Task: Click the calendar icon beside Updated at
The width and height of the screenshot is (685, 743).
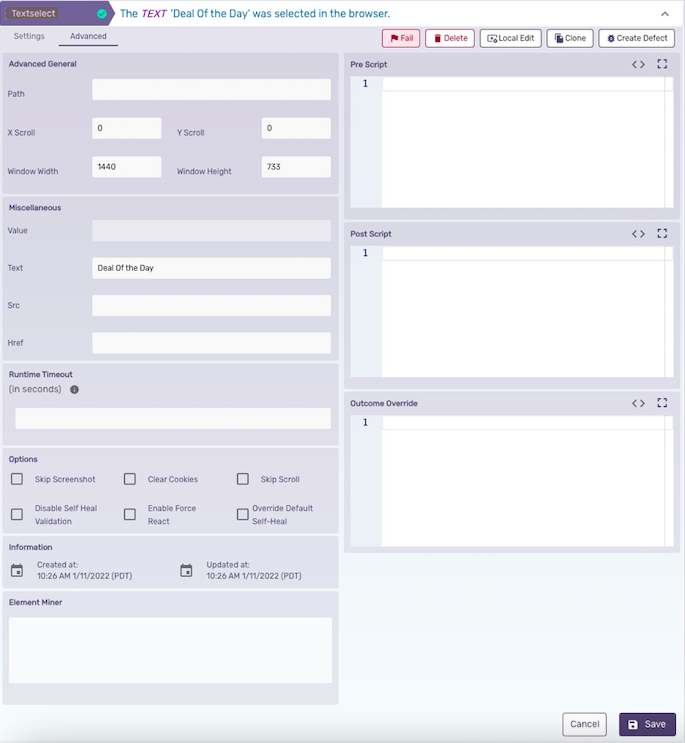Action: [186, 570]
